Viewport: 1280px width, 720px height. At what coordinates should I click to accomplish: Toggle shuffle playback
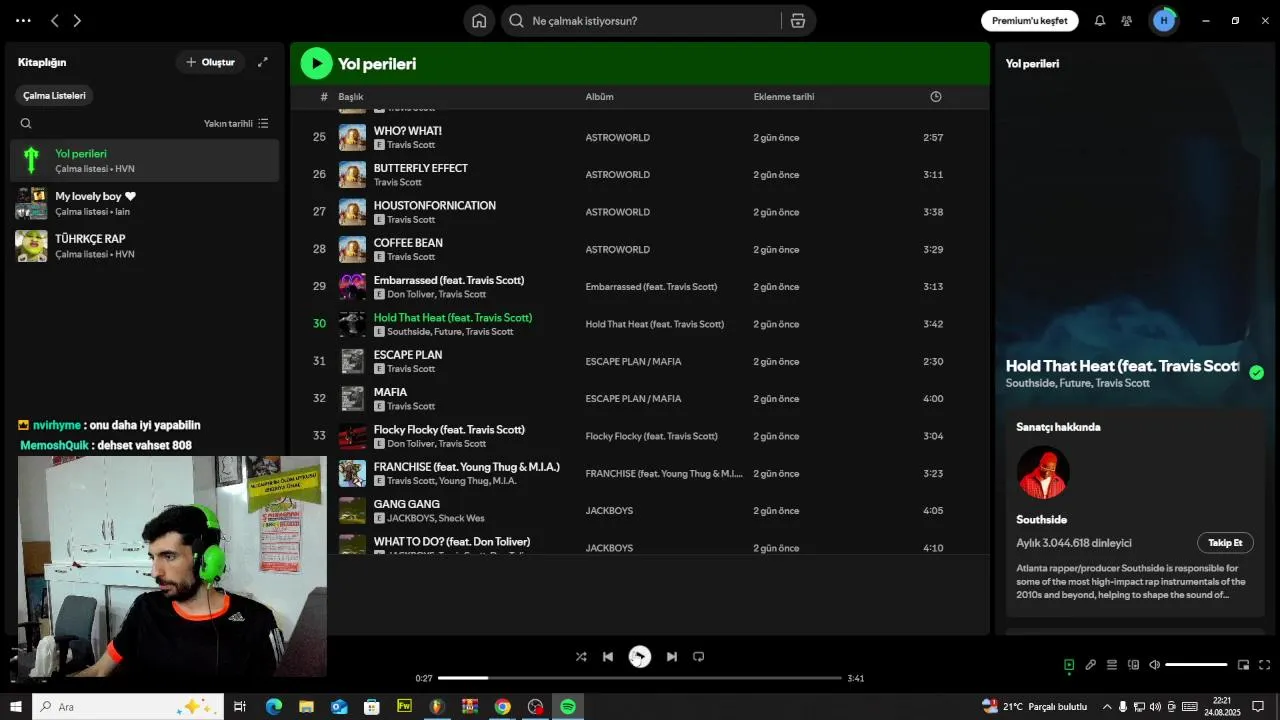pos(581,657)
